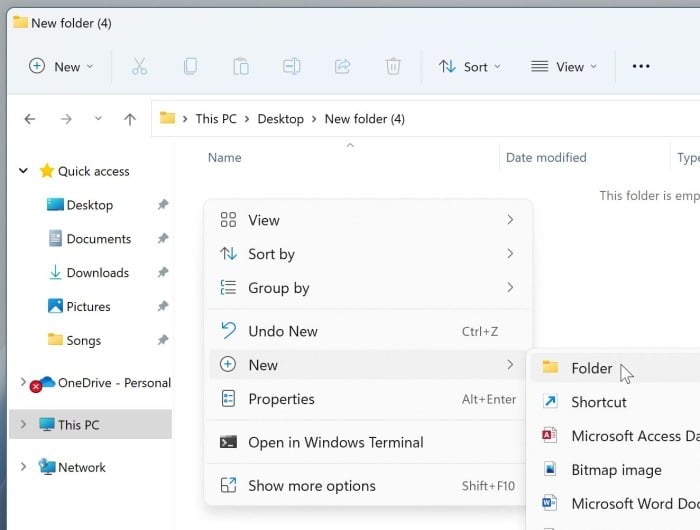Click the pin icon beside Songs
Image resolution: width=700 pixels, height=530 pixels.
pyautogui.click(x=162, y=340)
